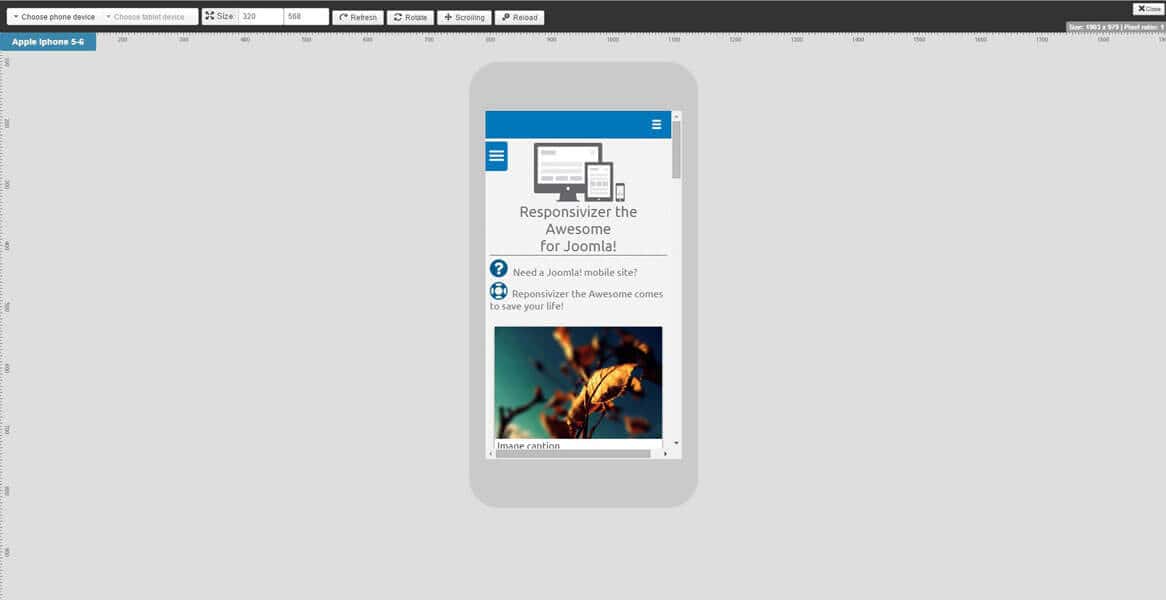Click the scroll-right arrow of the preview
The height and width of the screenshot is (600, 1166).
click(x=665, y=454)
